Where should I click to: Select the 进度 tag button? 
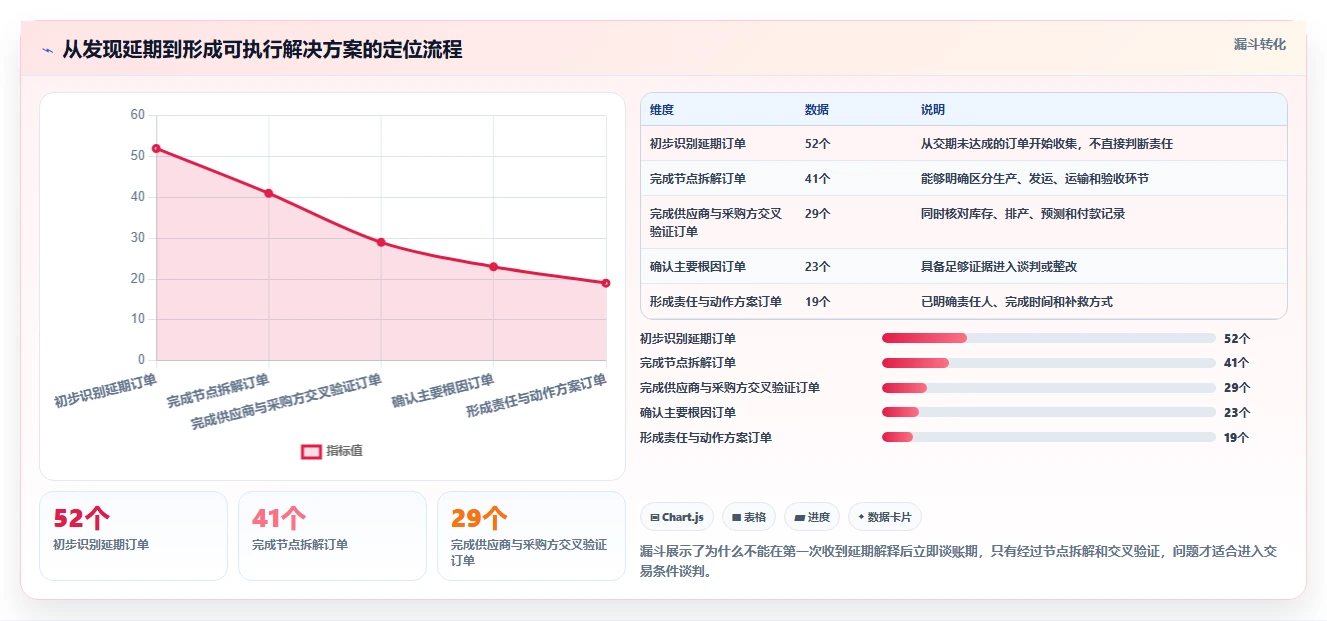(812, 517)
